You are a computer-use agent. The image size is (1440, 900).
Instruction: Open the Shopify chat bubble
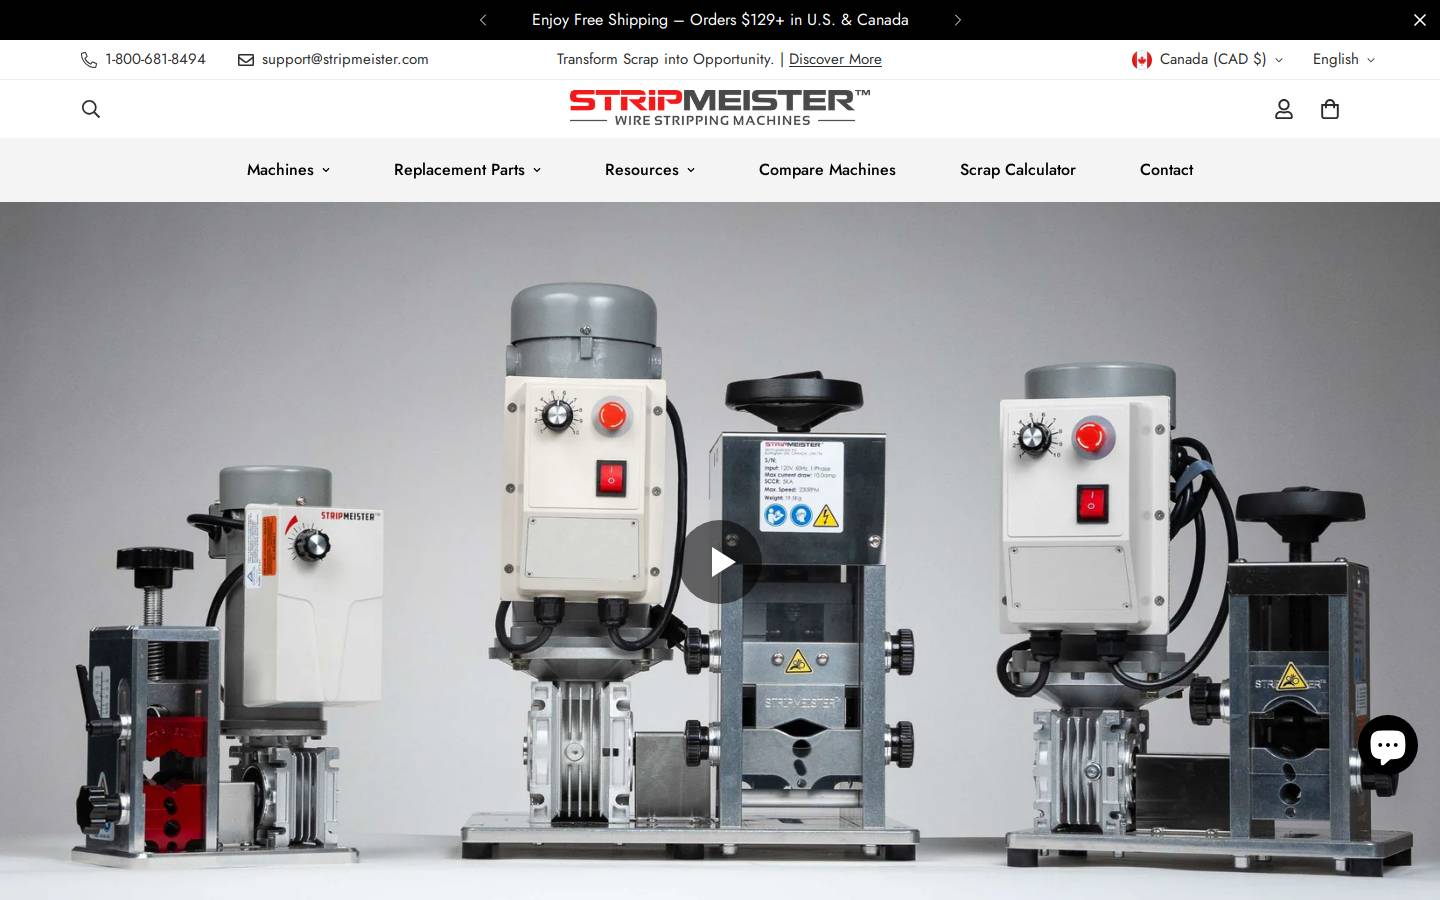pos(1387,744)
